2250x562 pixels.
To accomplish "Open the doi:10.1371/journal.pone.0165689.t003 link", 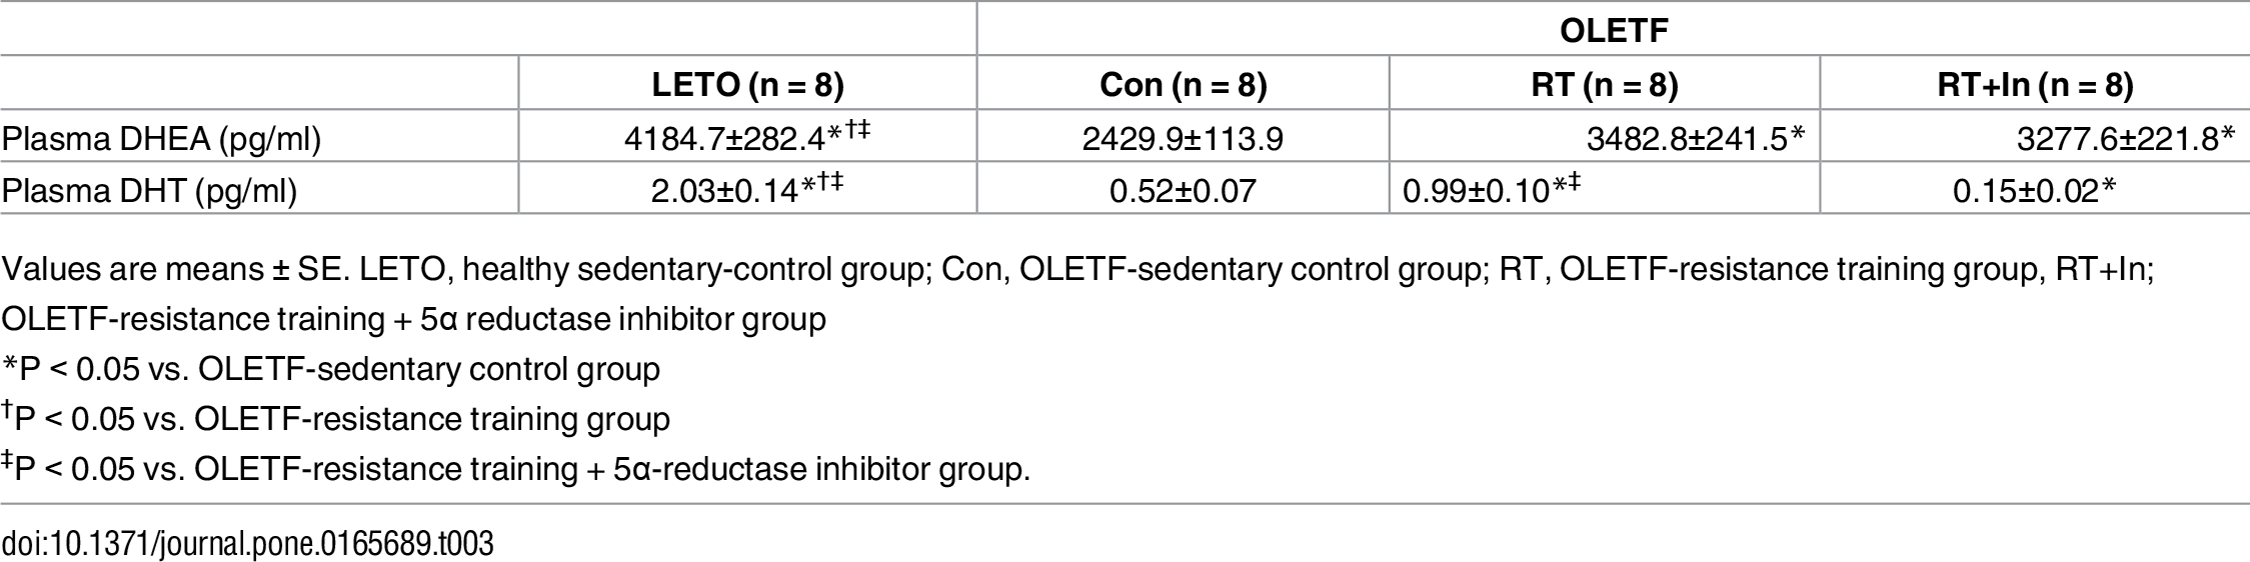I will tap(247, 545).
